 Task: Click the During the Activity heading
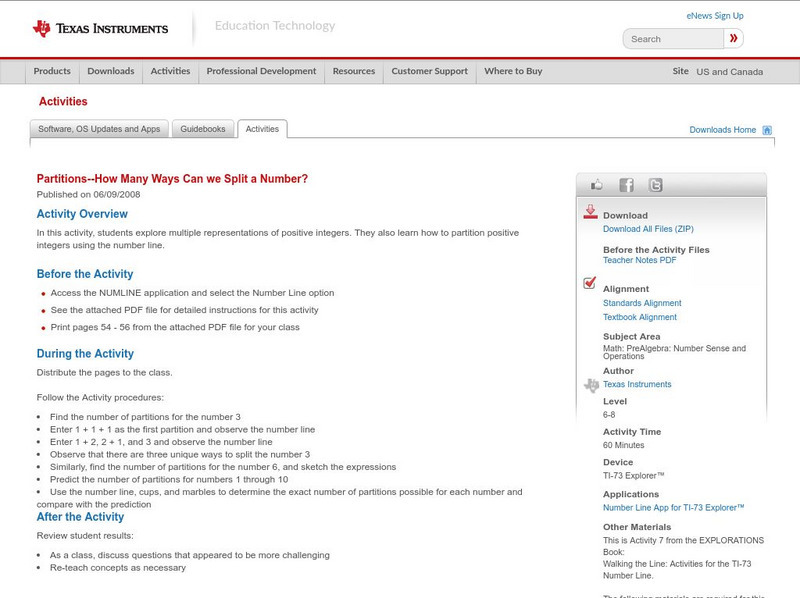point(85,354)
